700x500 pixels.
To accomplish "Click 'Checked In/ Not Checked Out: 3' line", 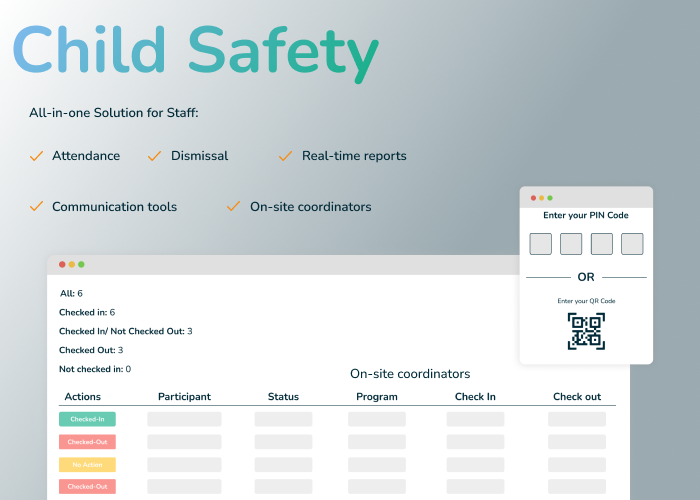I will [126, 331].
